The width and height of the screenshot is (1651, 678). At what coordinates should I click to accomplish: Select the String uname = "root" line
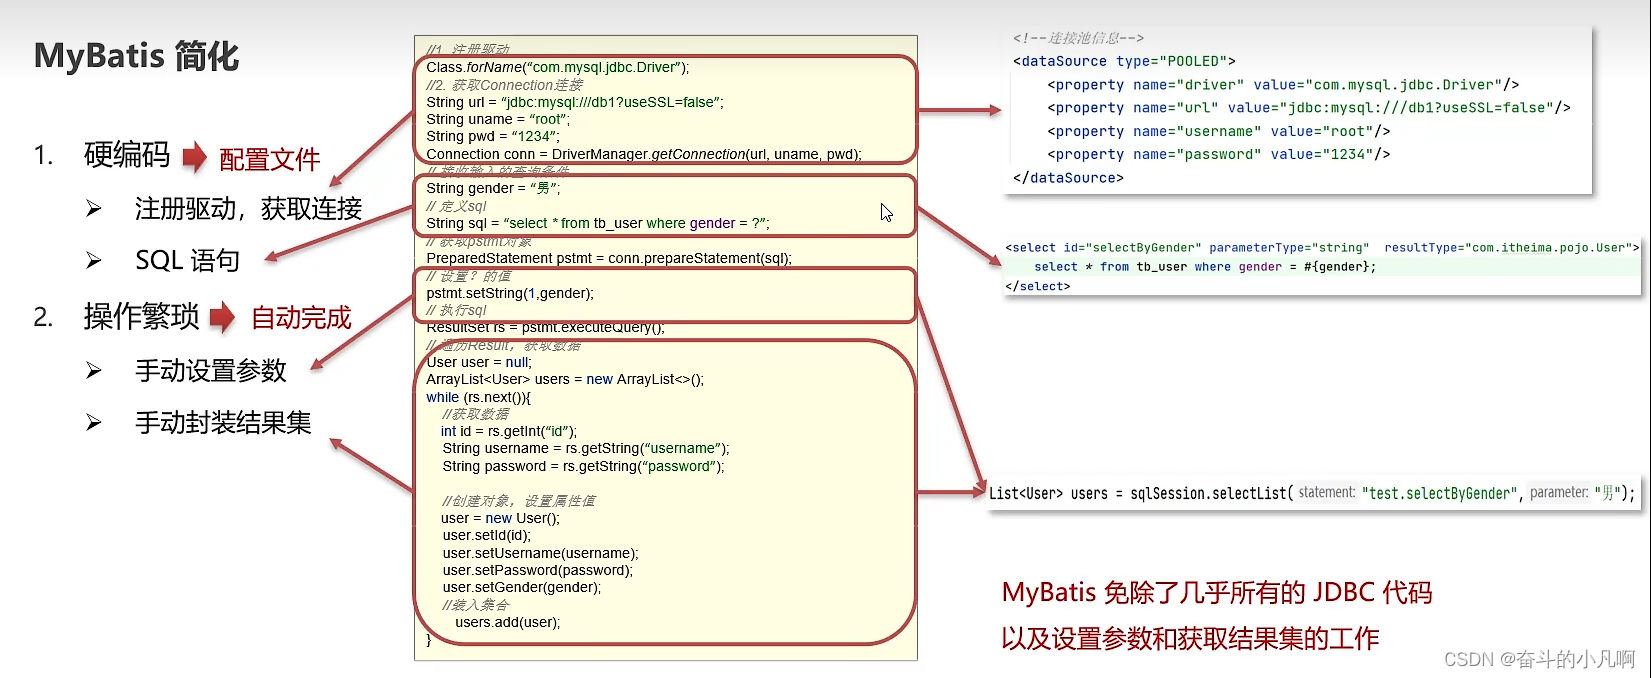(498, 119)
